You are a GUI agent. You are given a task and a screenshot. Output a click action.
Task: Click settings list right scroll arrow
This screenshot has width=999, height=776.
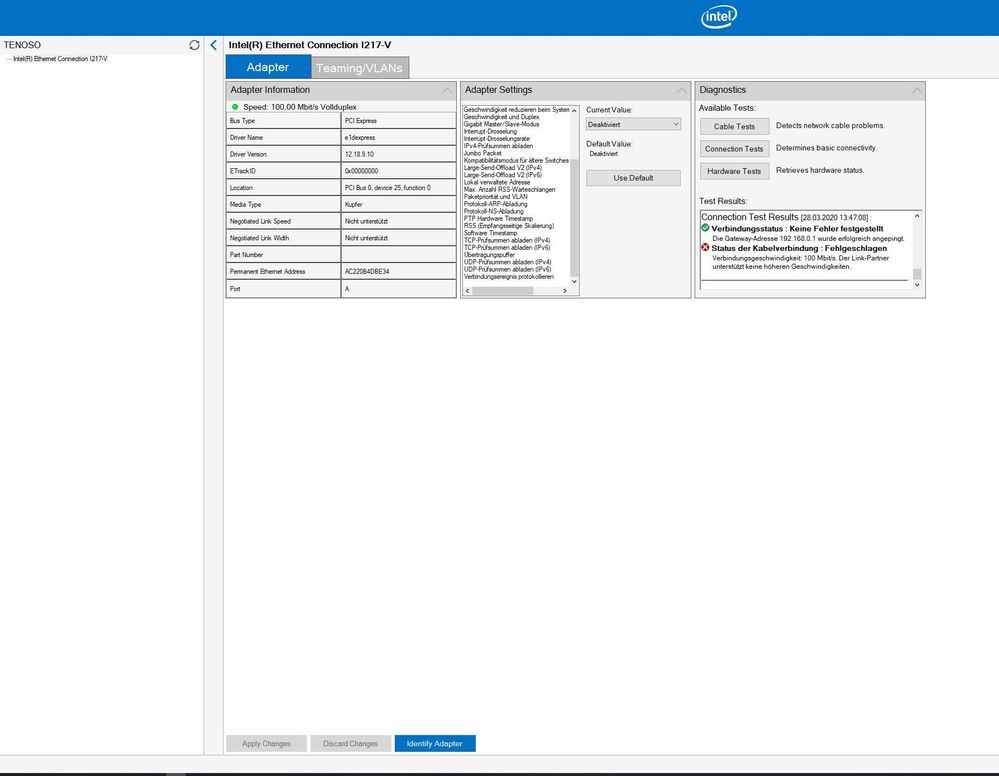[x=564, y=291]
